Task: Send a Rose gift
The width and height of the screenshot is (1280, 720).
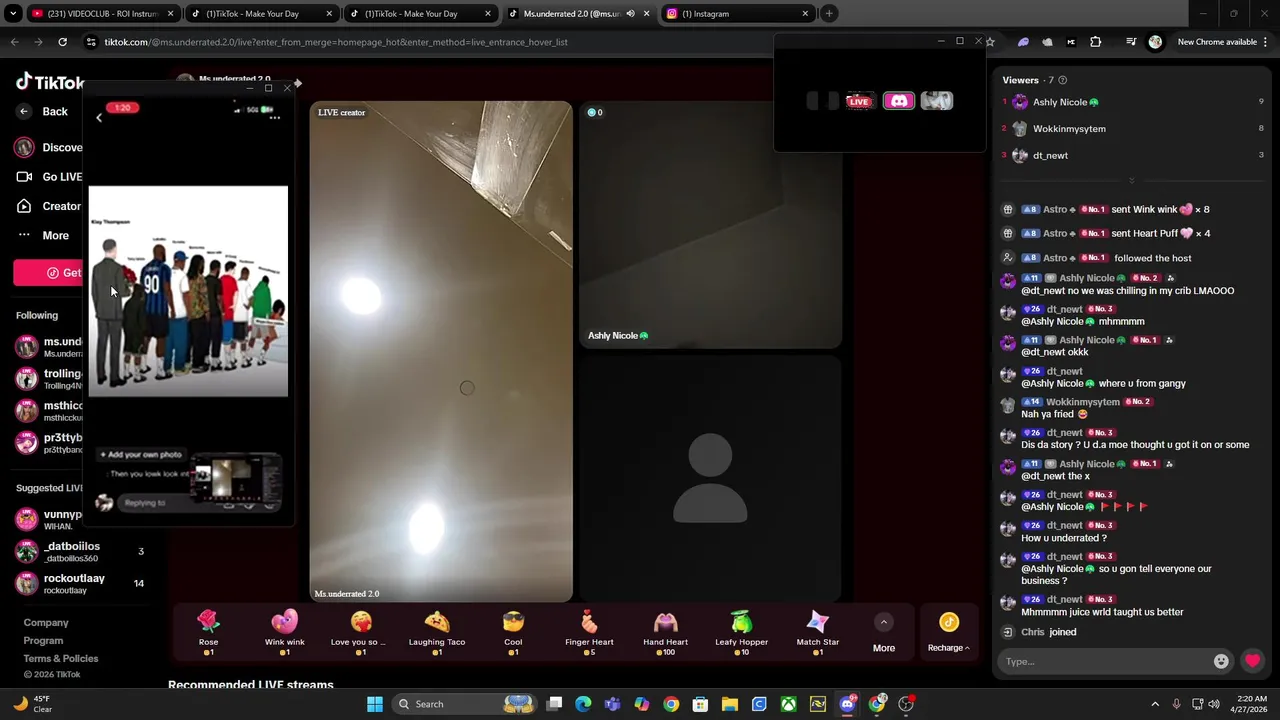Action: pos(208,632)
